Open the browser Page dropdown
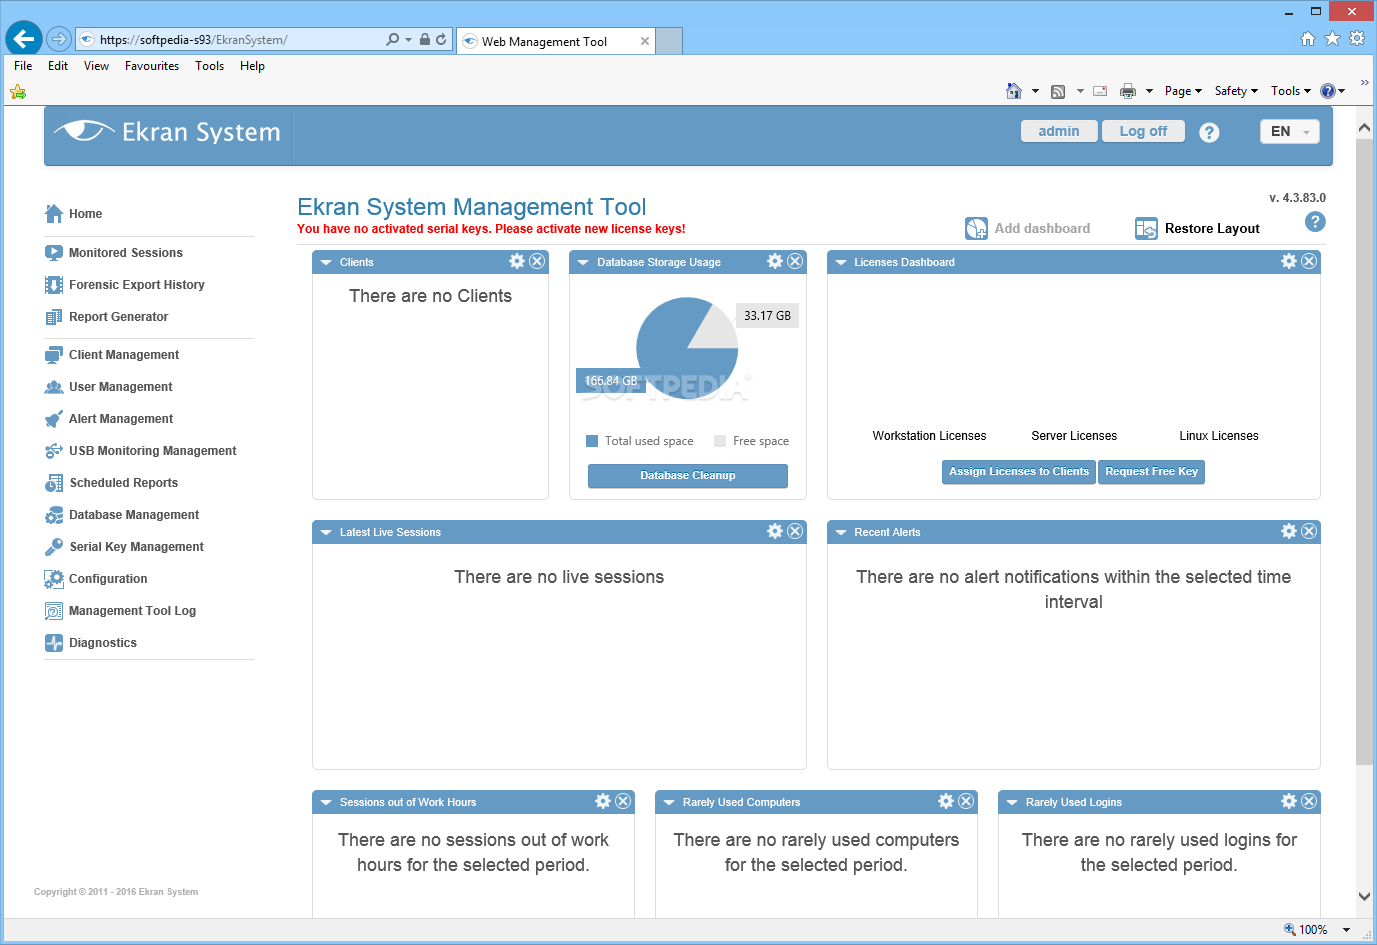 tap(1183, 91)
